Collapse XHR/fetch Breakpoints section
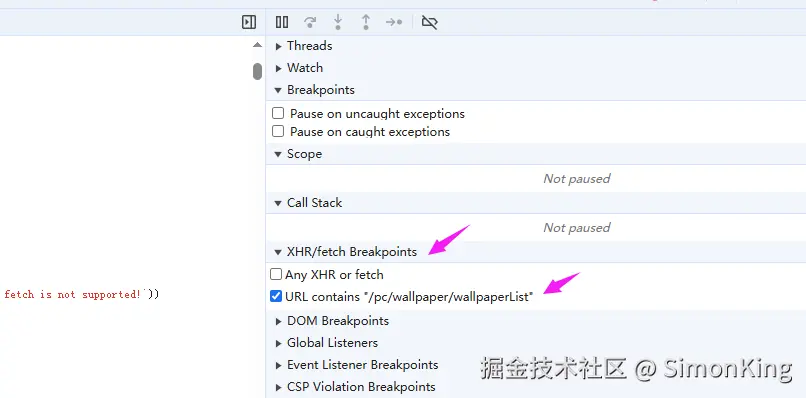Image resolution: width=806 pixels, height=398 pixels. (x=278, y=252)
